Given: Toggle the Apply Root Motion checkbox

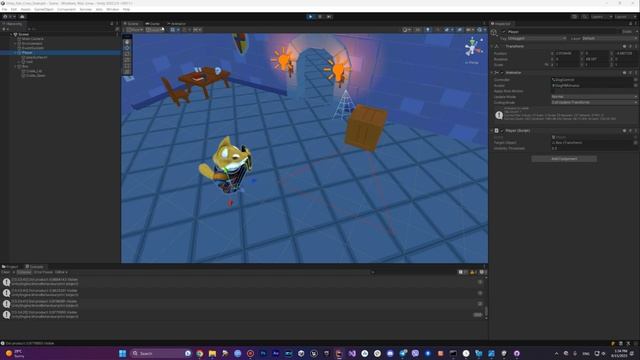Looking at the screenshot, I should click(x=553, y=91).
